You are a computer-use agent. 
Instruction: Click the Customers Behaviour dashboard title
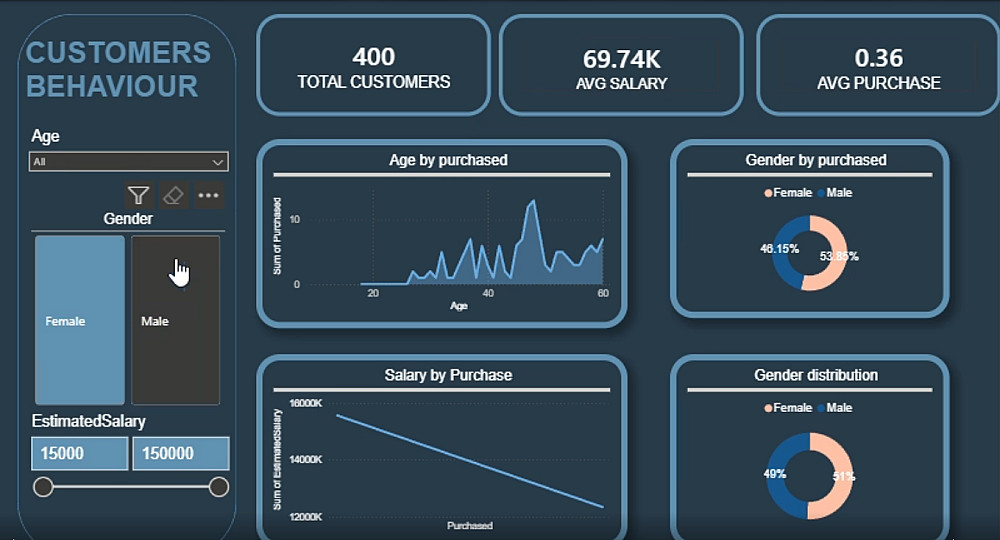[118, 69]
